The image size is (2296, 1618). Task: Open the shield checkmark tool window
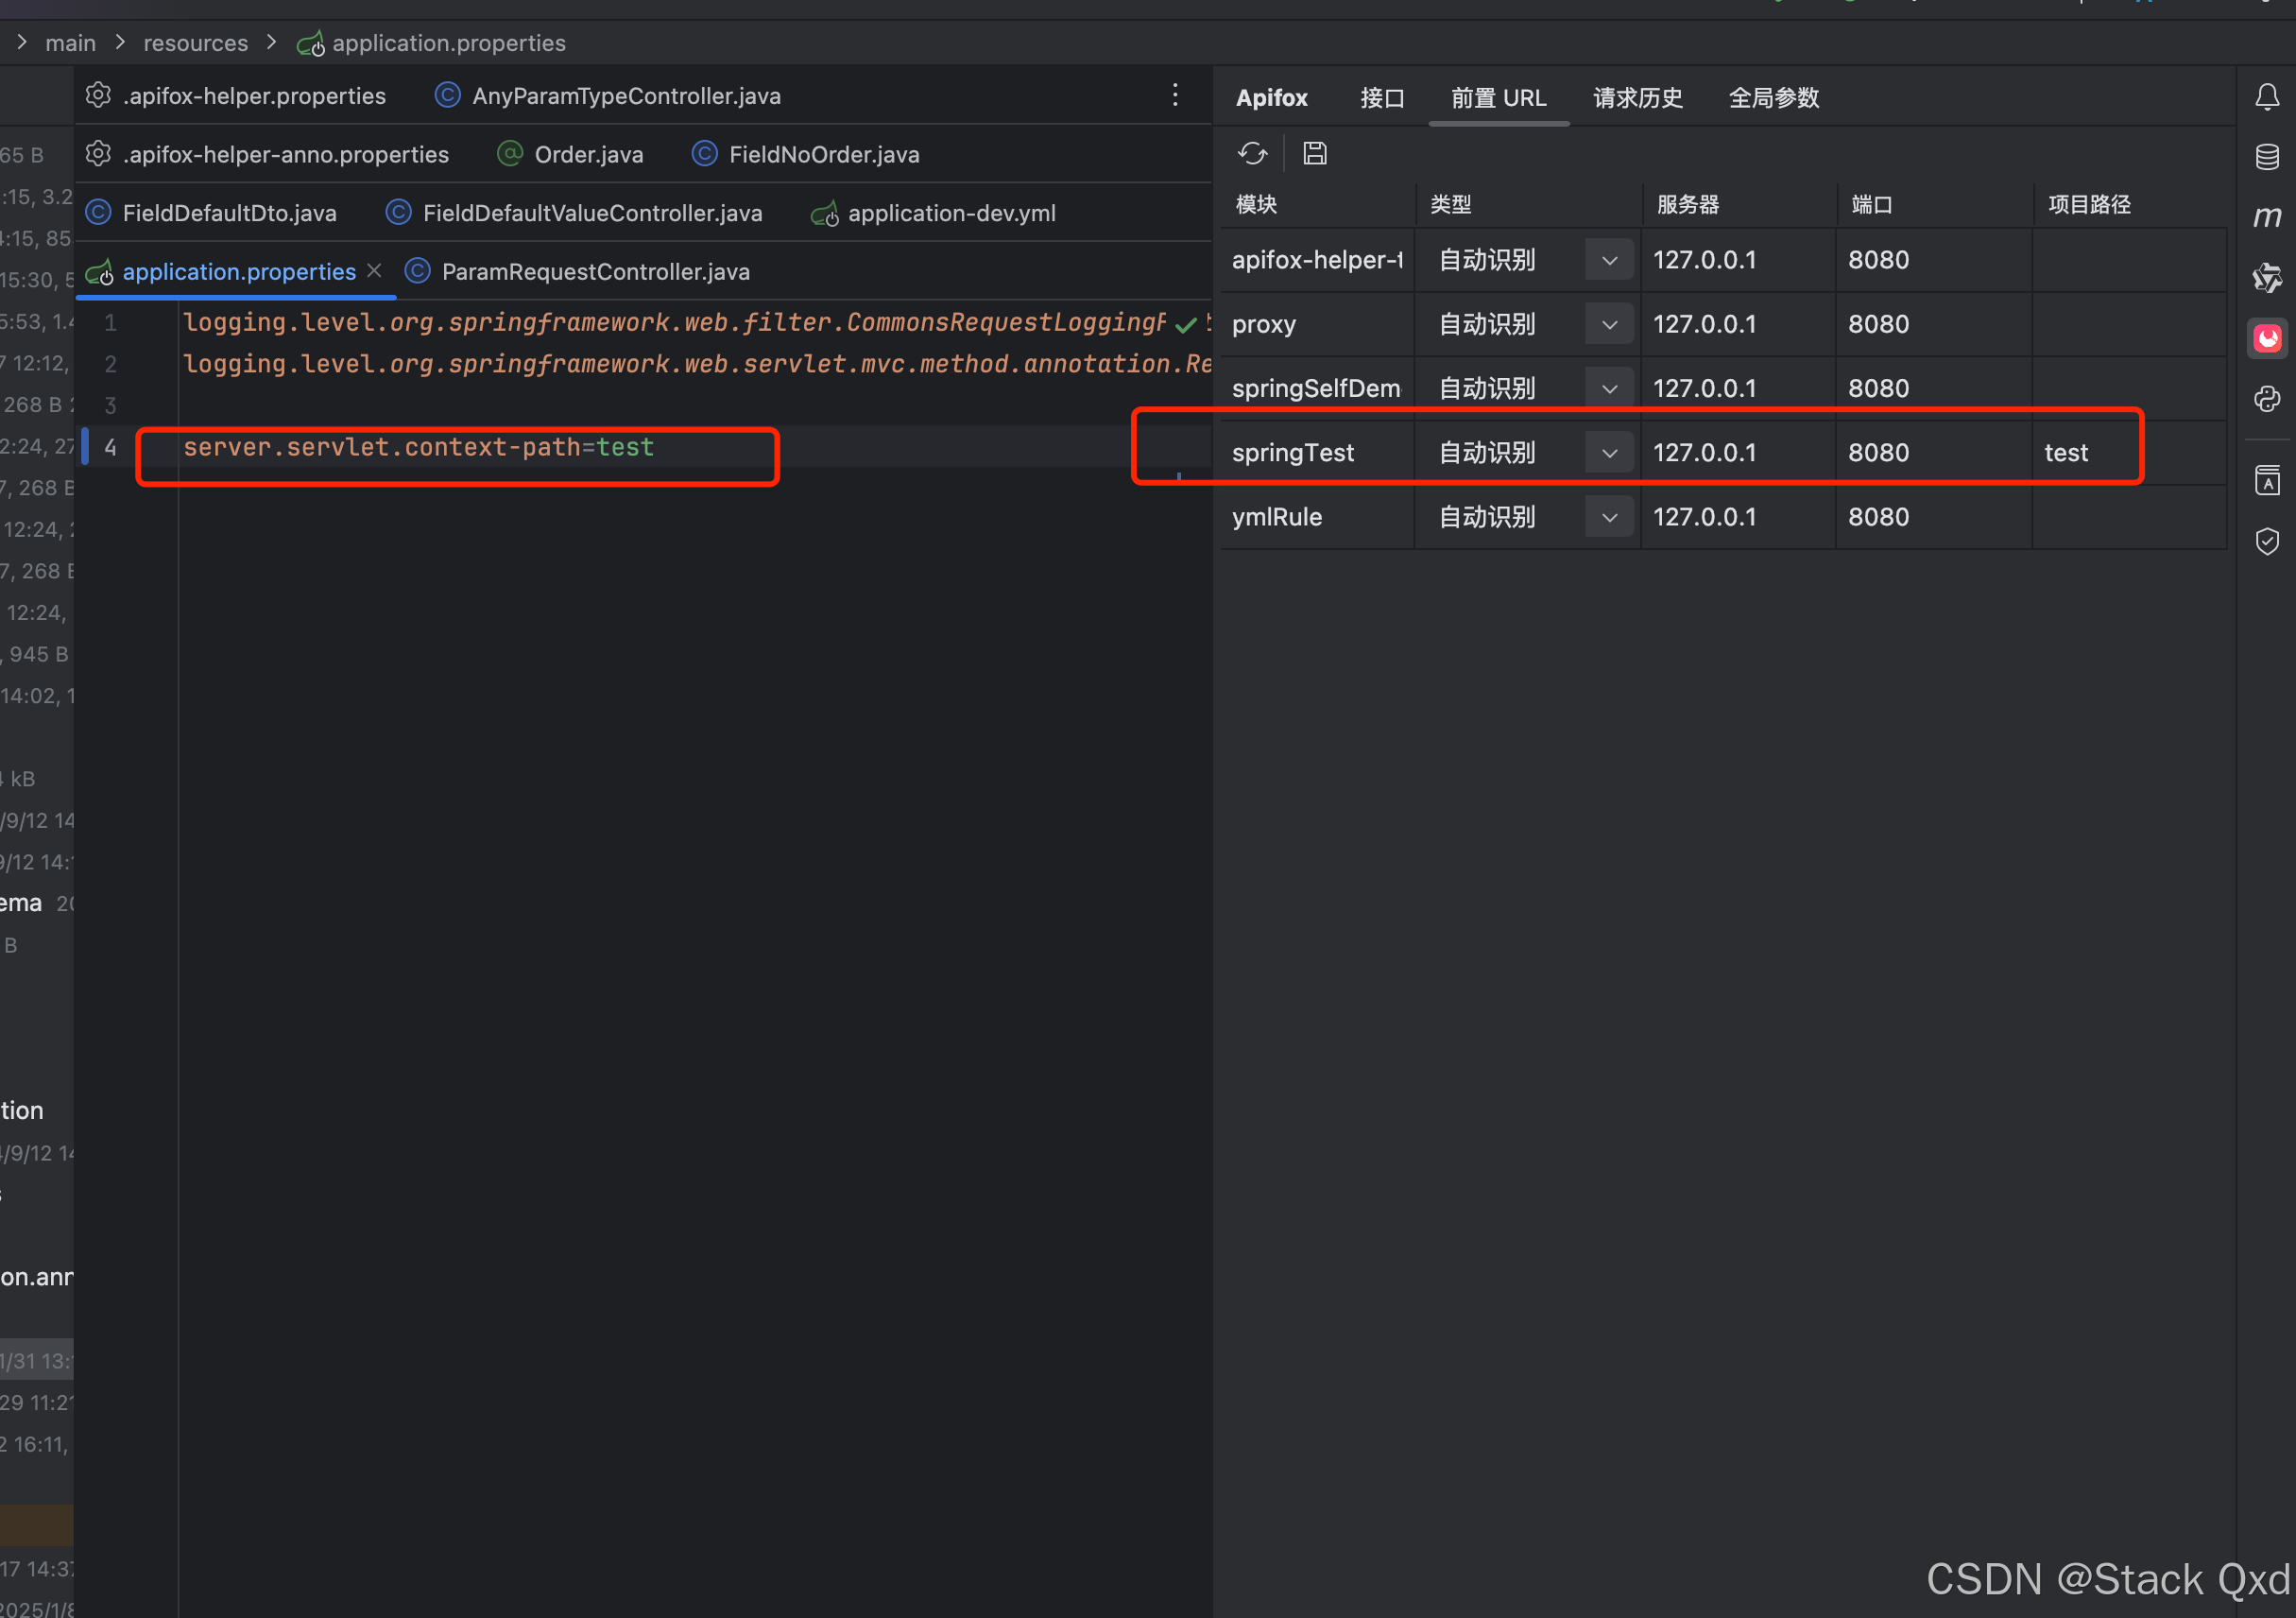click(x=2266, y=541)
